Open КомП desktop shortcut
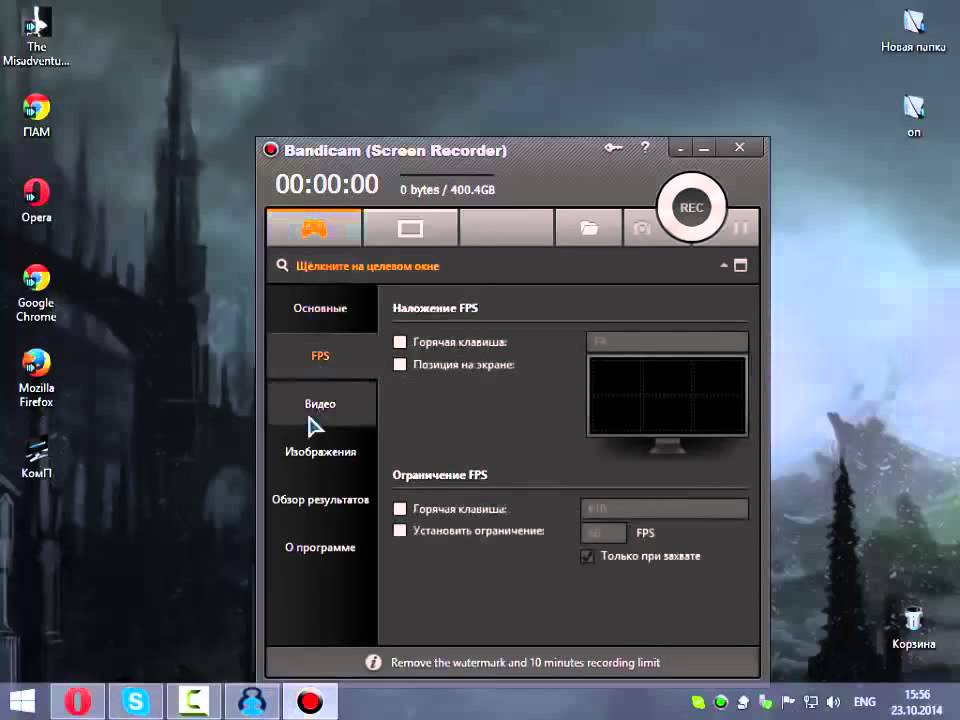Image resolution: width=960 pixels, height=720 pixels. point(36,458)
